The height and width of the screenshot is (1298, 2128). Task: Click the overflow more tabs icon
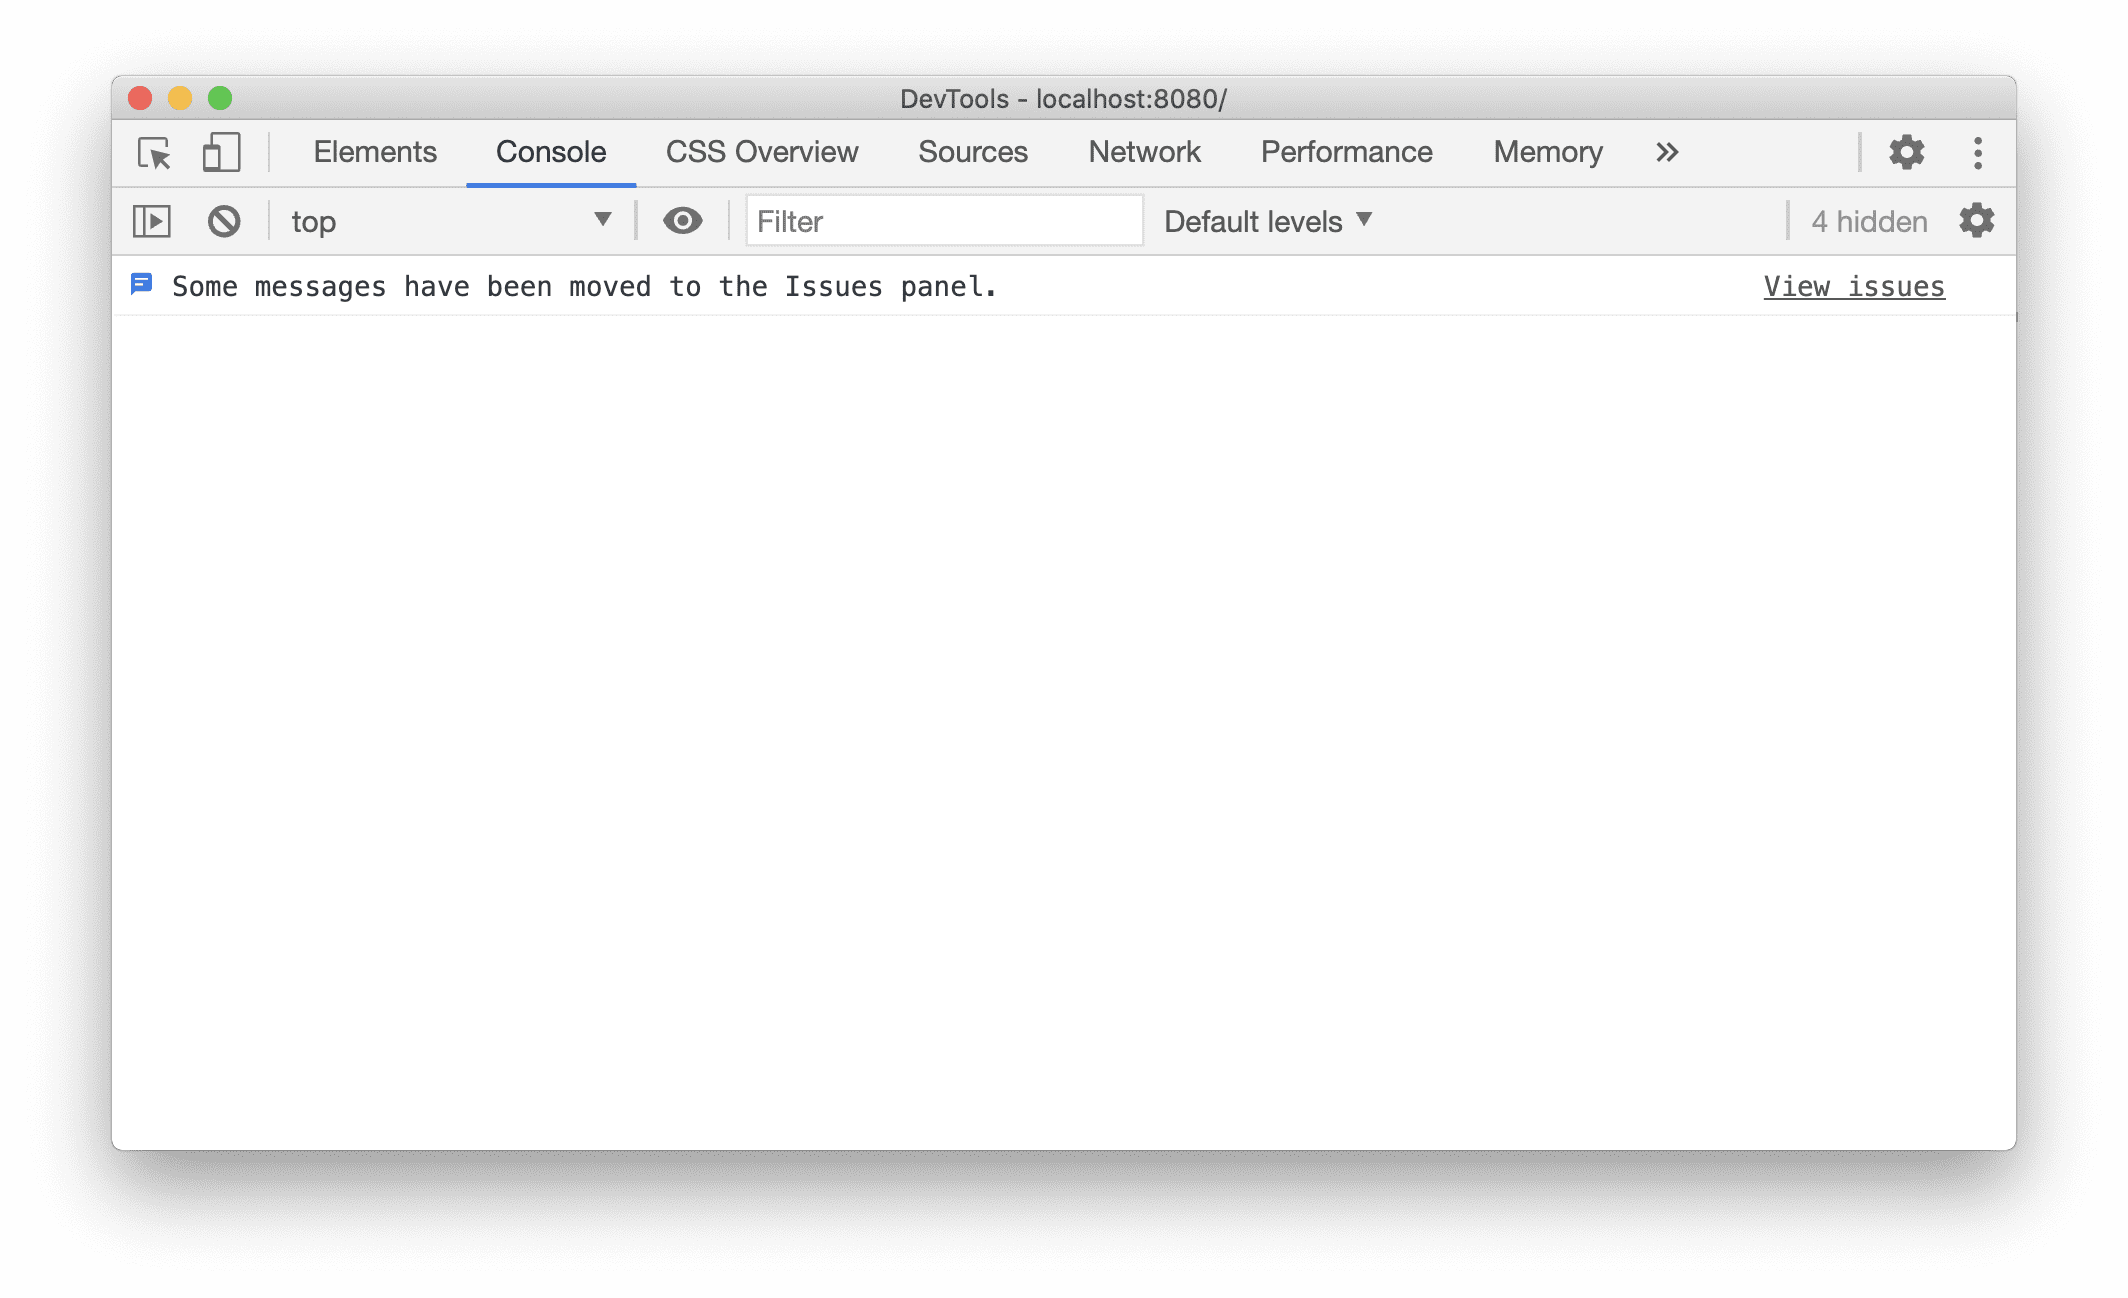[x=1667, y=150]
